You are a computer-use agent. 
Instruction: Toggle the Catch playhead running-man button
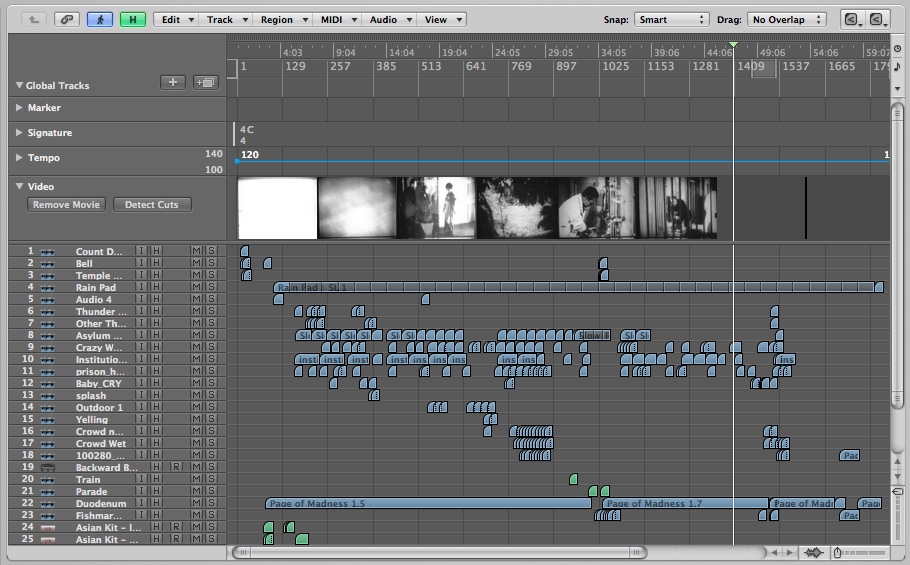point(100,19)
